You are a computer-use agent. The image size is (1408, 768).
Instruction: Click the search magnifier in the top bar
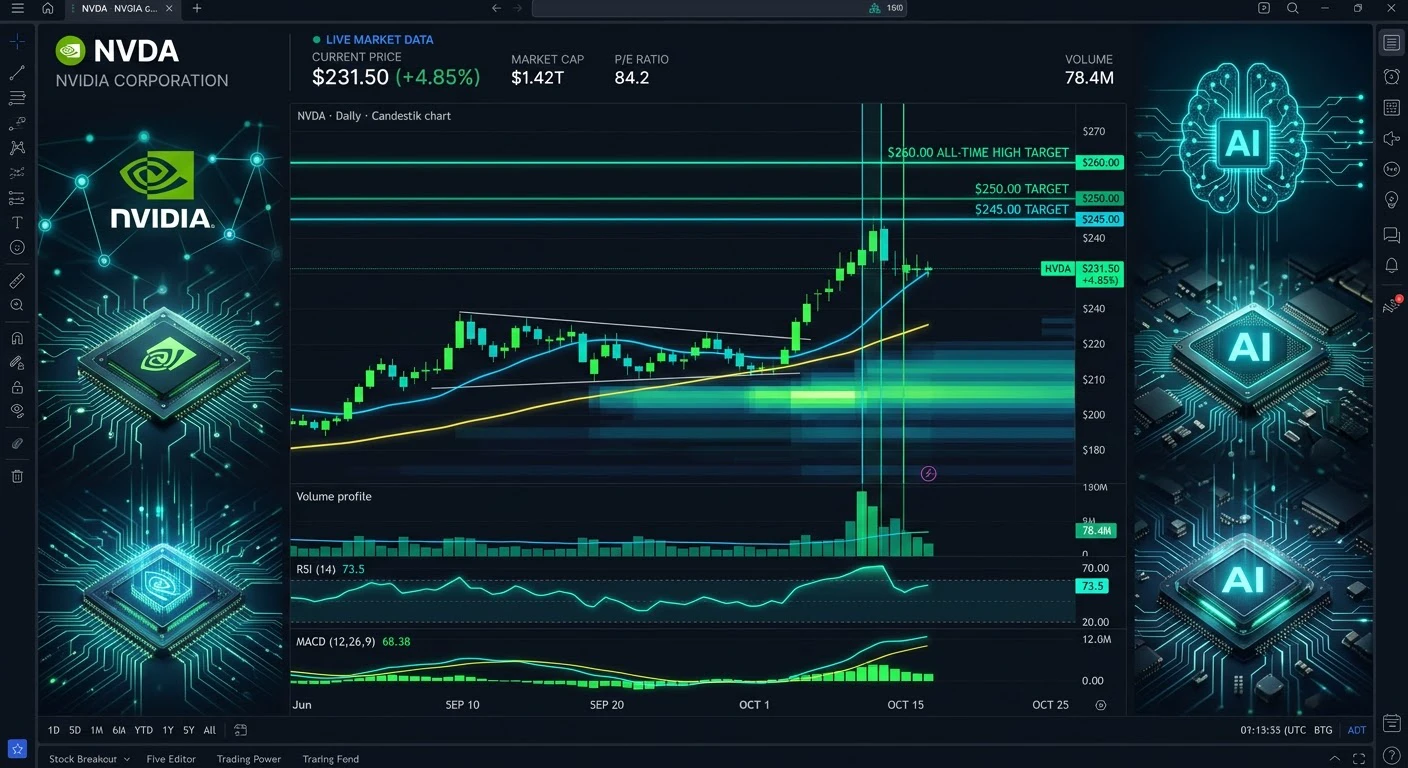[1293, 8]
